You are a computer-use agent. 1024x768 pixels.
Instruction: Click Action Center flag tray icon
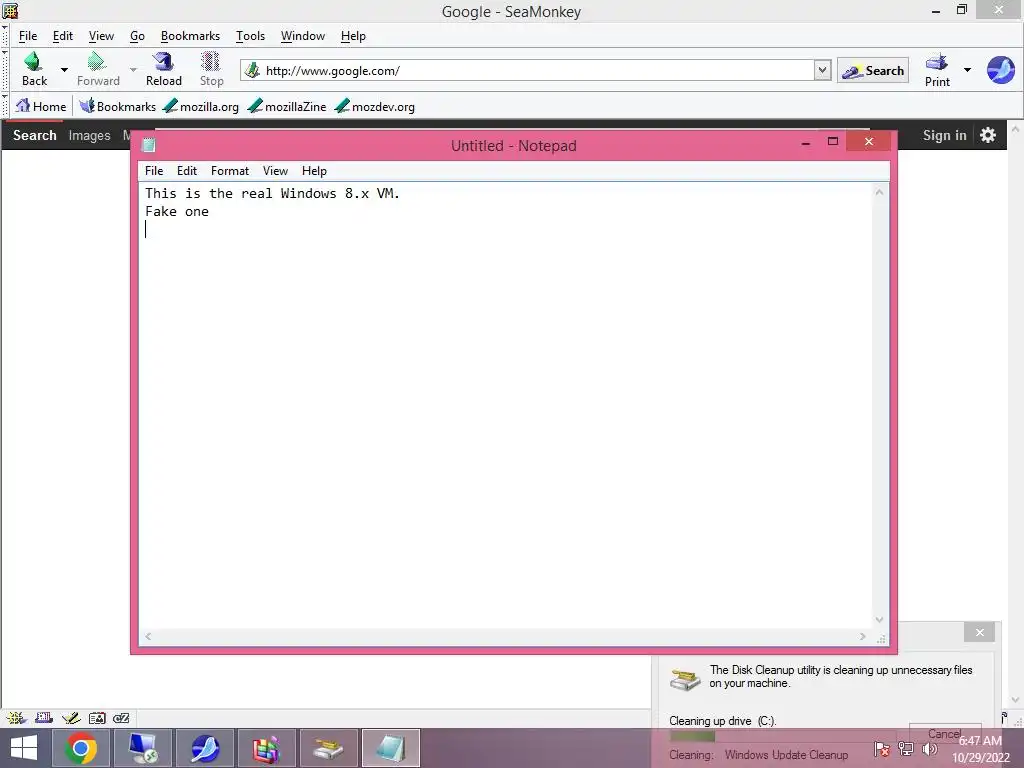point(881,749)
